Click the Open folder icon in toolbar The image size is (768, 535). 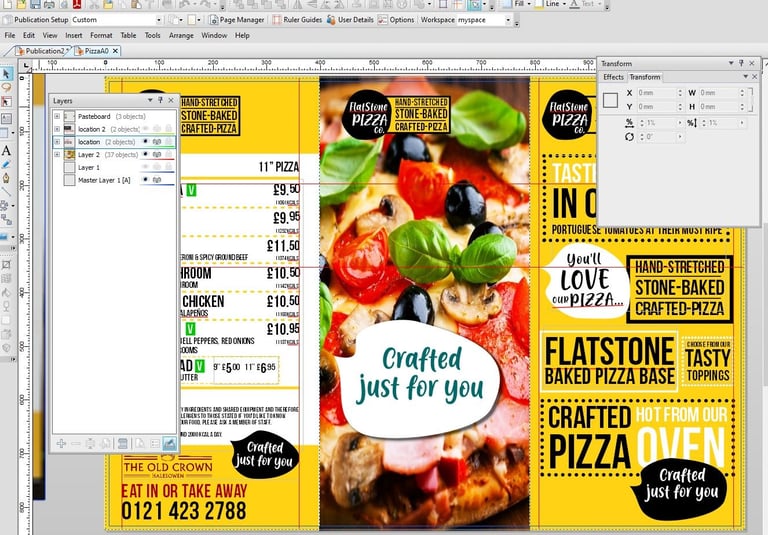[x=21, y=4]
